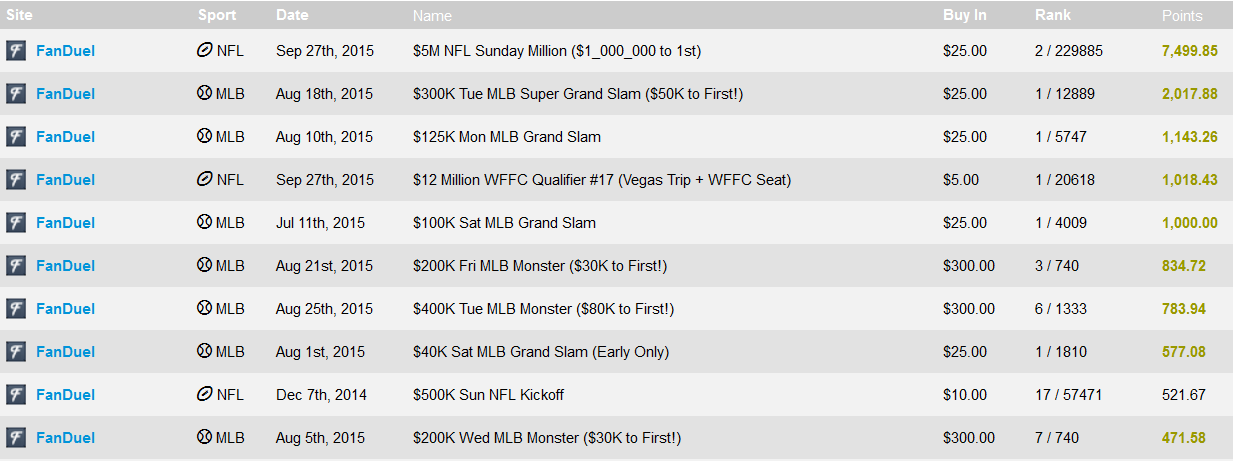Click MLB baseball icon in $400K Tue Monster row
This screenshot has width=1233, height=461.
(205, 308)
